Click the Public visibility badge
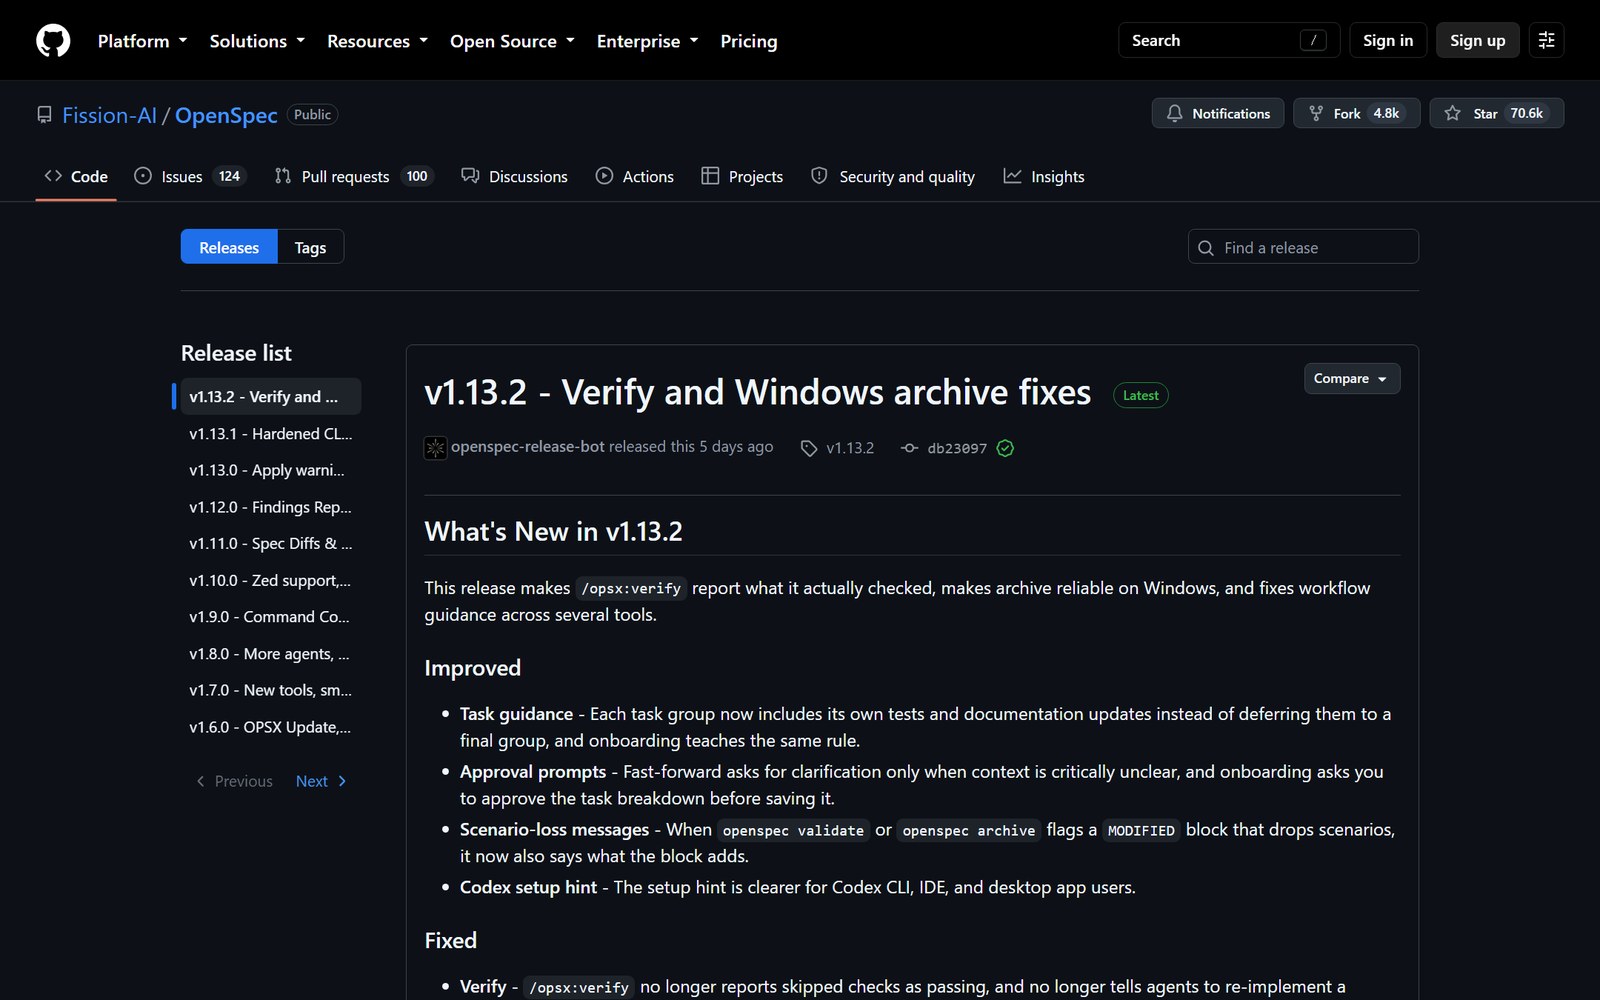The width and height of the screenshot is (1600, 1000). [x=312, y=115]
